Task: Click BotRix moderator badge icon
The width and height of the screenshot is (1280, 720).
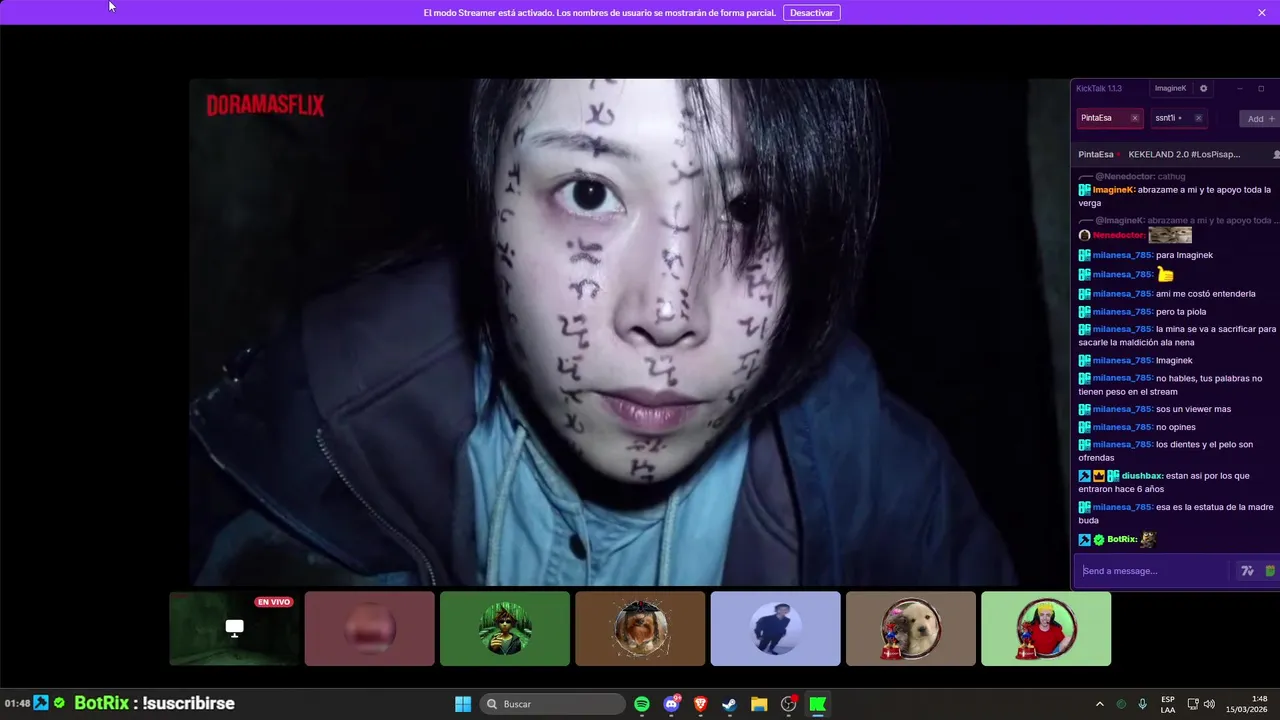Action: click(1084, 540)
